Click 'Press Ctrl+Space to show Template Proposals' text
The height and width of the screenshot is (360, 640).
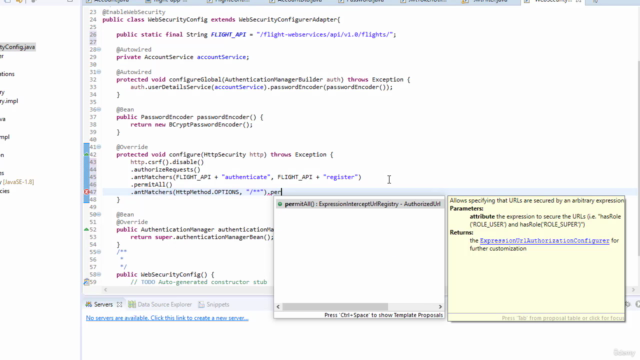coord(383,315)
